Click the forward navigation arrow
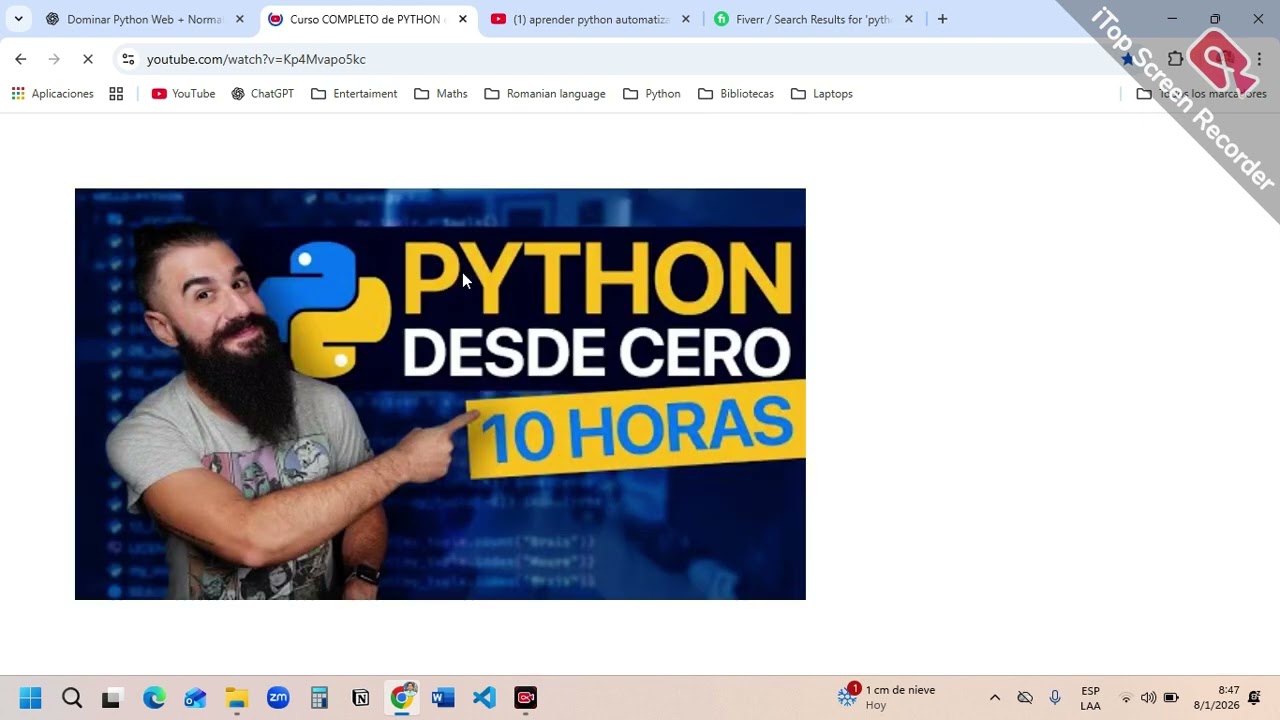Screen dimensions: 1280x720 54,59
